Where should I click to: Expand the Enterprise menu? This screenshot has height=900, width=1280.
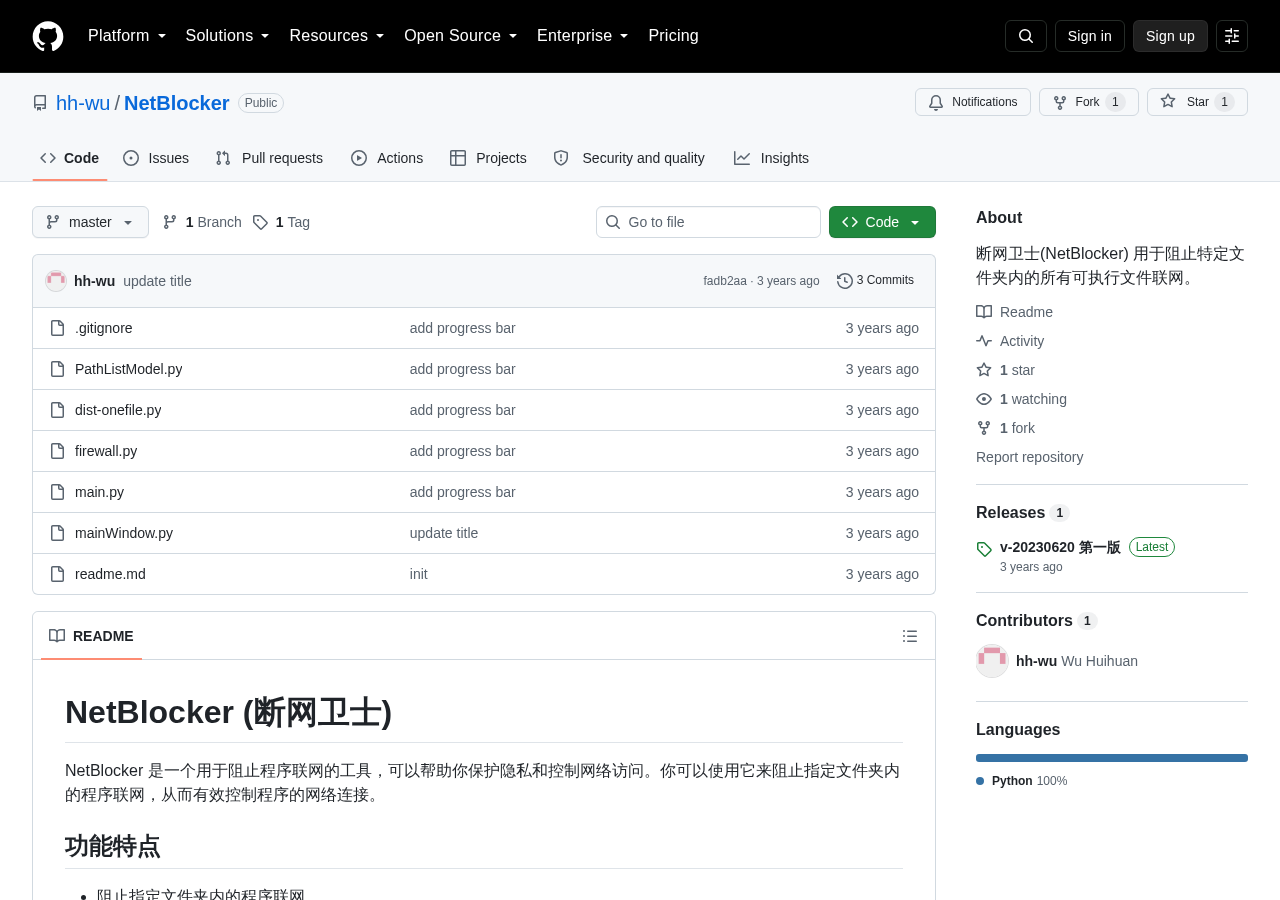583,36
